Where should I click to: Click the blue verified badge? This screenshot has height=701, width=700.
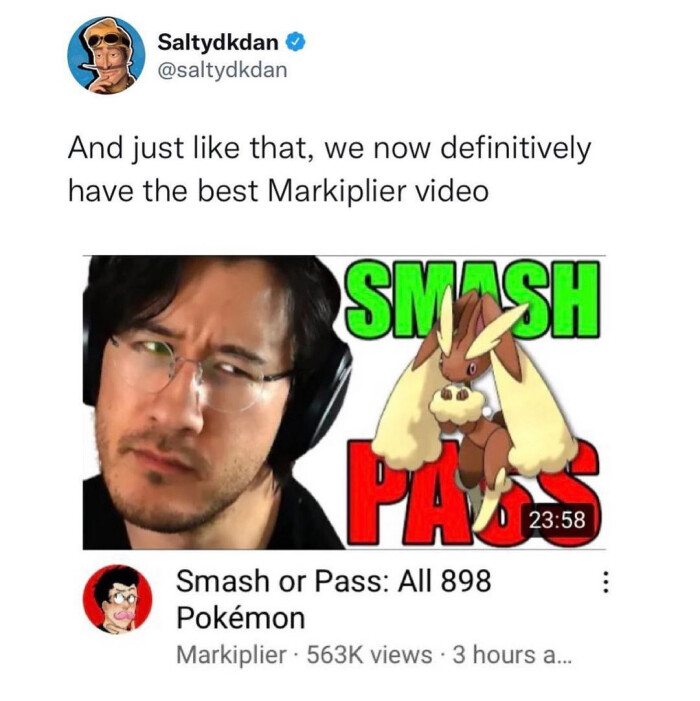(295, 42)
